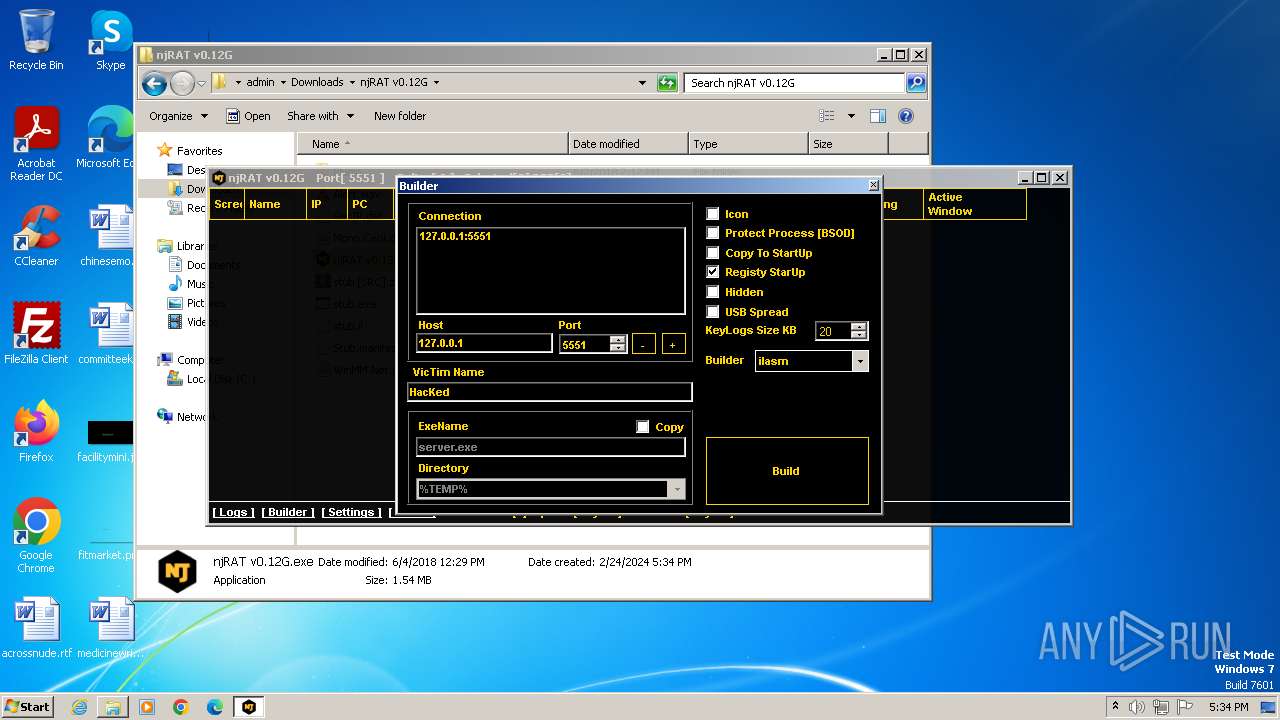
Task: Open Microsoft Edge desktop shortcut
Action: pyautogui.click(x=108, y=137)
